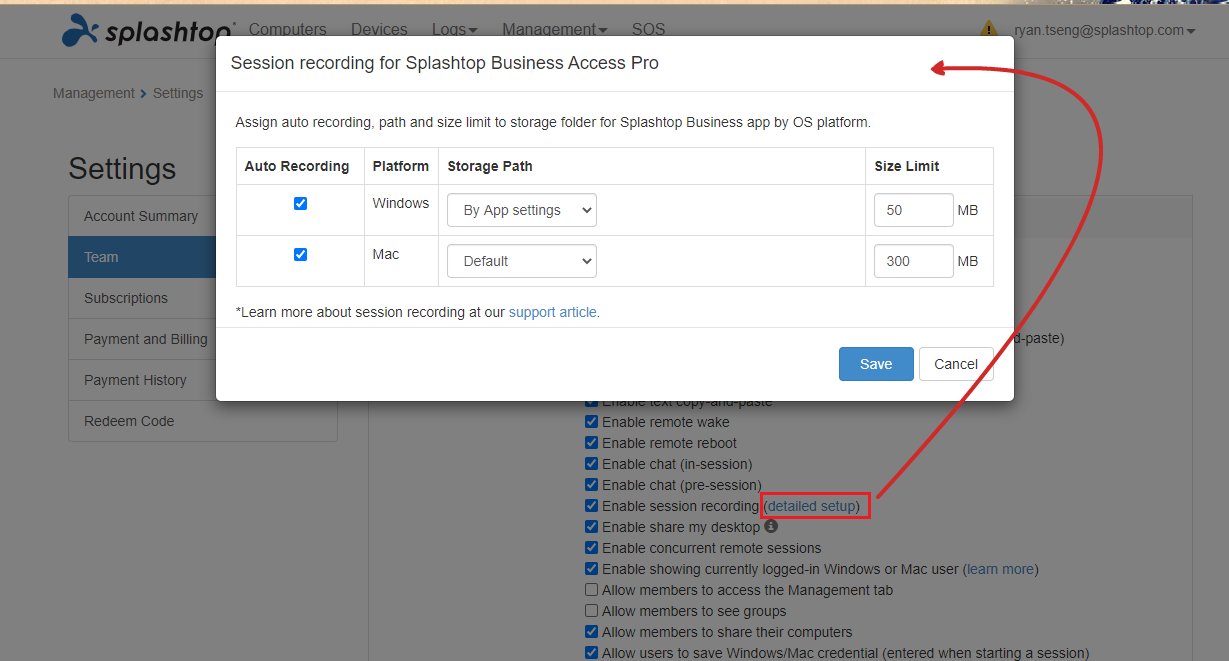Image resolution: width=1229 pixels, height=661 pixels.
Task: Uncheck Enable remote reboot
Action: coord(592,443)
